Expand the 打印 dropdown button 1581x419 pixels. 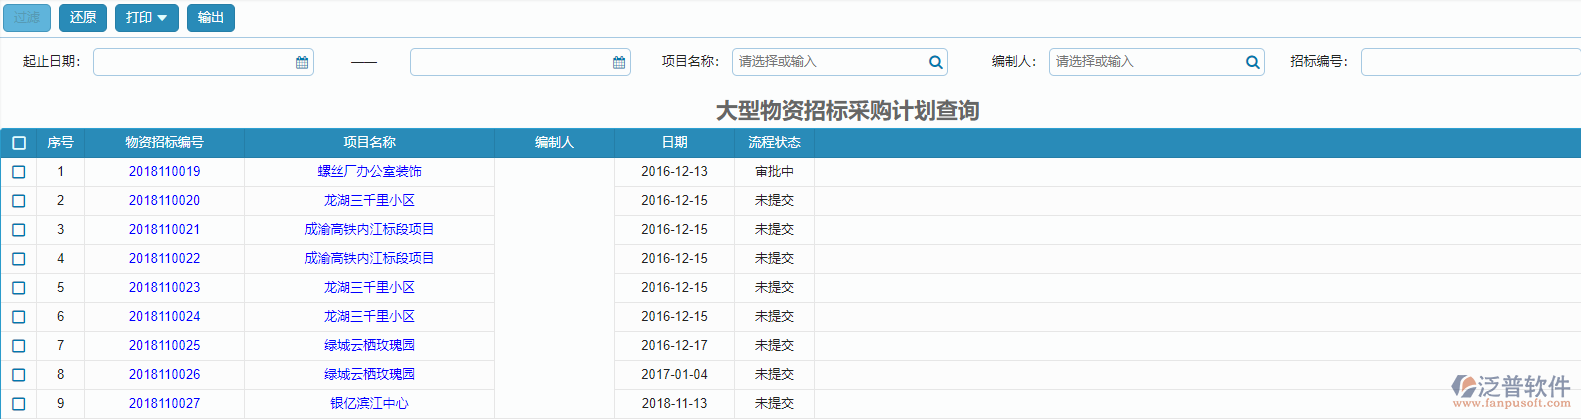pos(146,18)
